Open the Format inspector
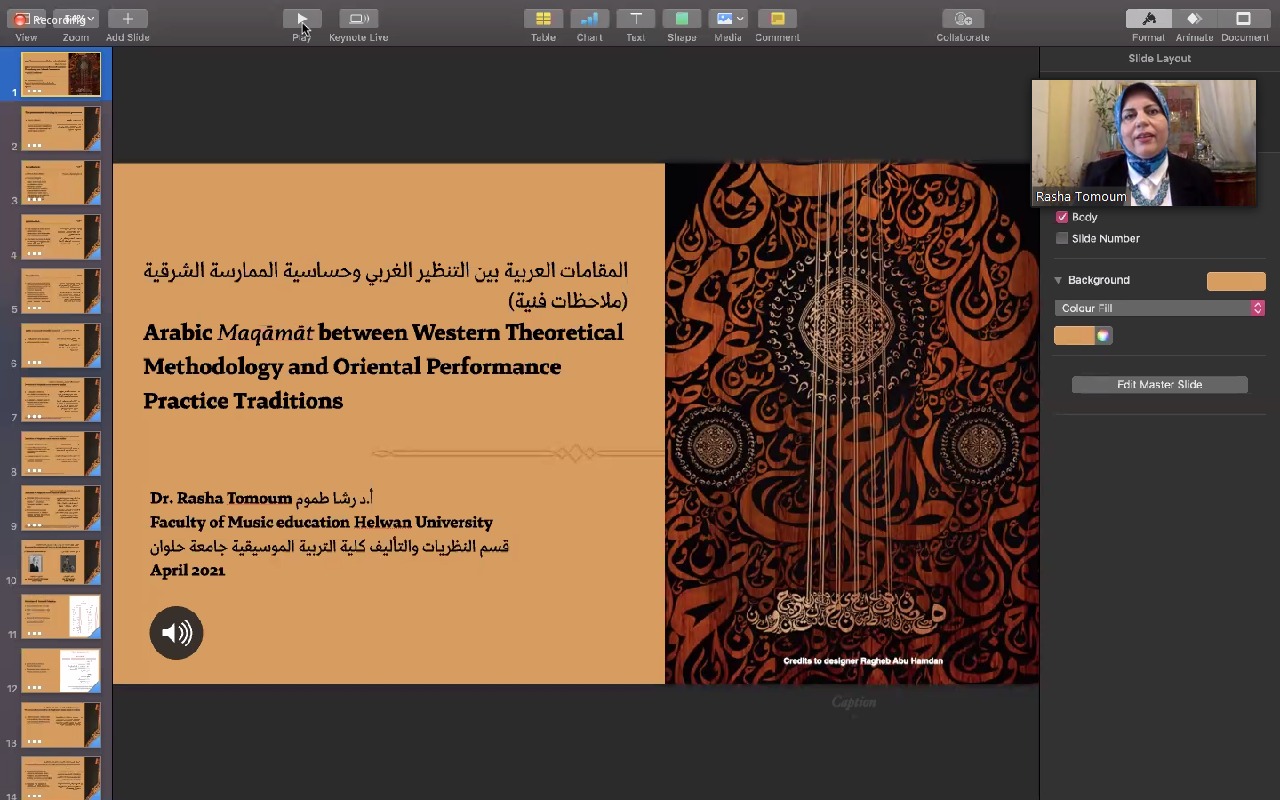The image size is (1280, 800). click(1149, 19)
